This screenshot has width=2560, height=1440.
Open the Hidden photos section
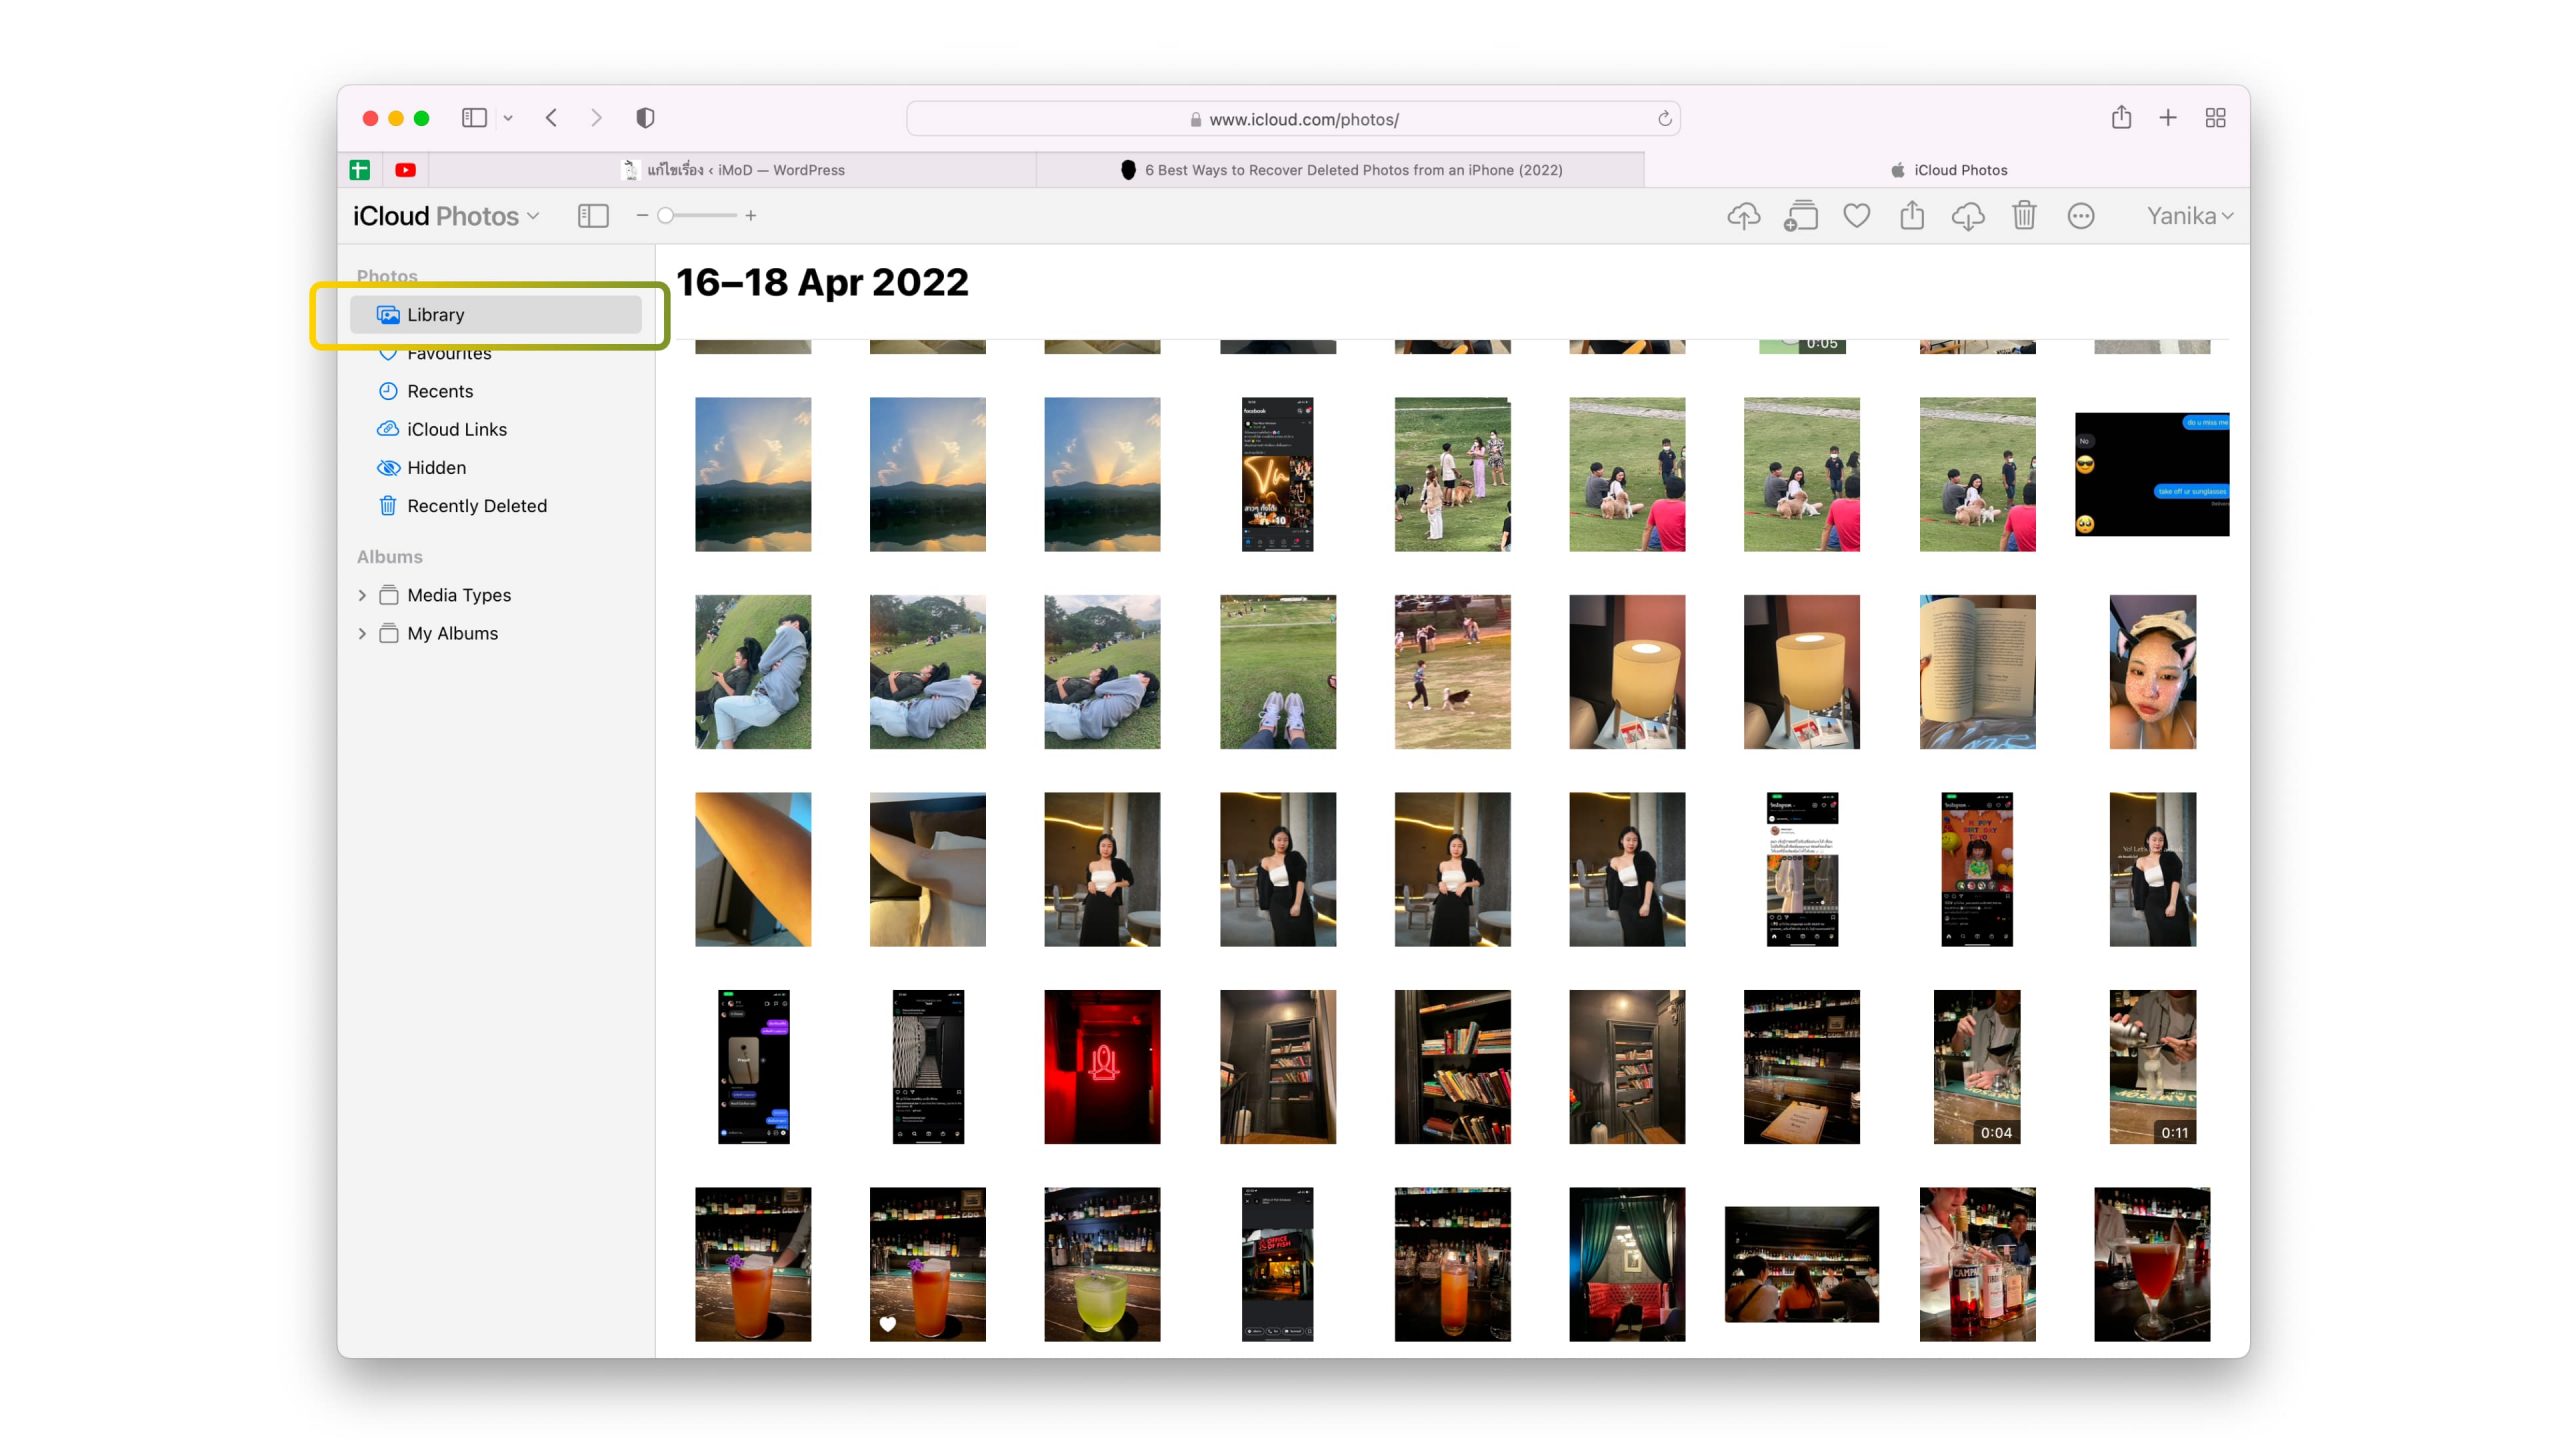(436, 467)
